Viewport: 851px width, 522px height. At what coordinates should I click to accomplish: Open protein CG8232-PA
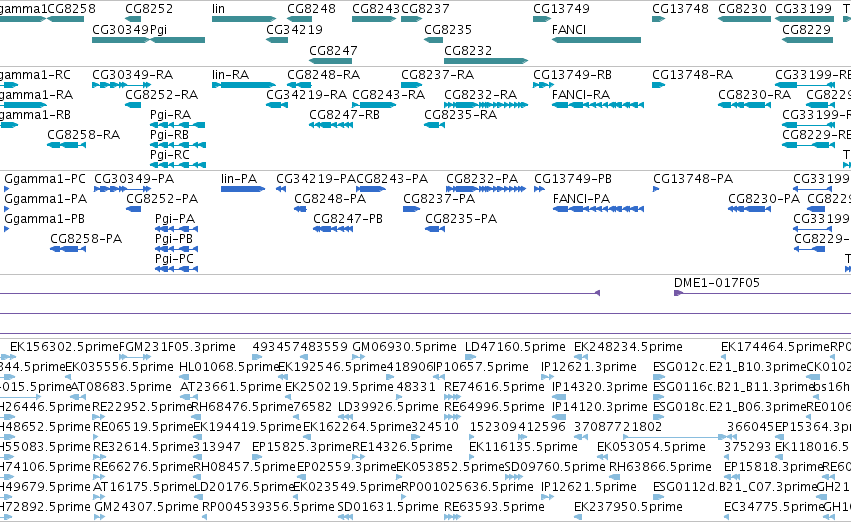(x=486, y=189)
